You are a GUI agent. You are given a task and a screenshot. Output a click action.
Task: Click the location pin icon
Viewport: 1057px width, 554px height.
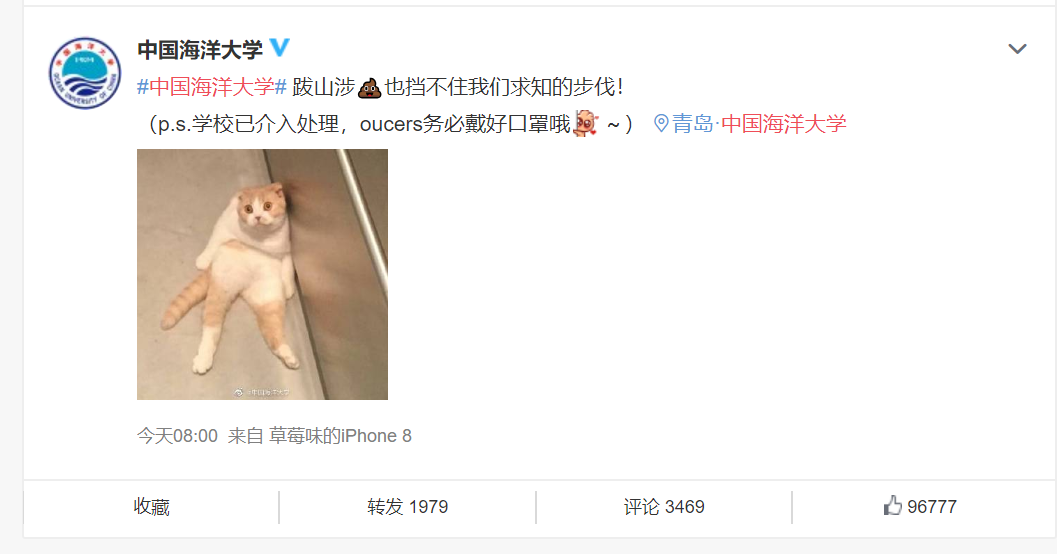tap(661, 123)
